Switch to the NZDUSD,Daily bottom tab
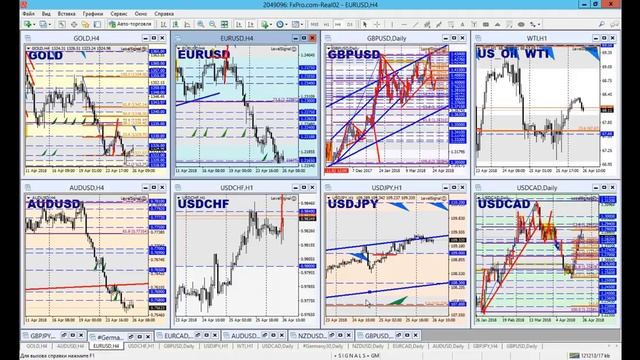Image resolution: width=640 pixels, height=360 pixels. tap(368, 346)
